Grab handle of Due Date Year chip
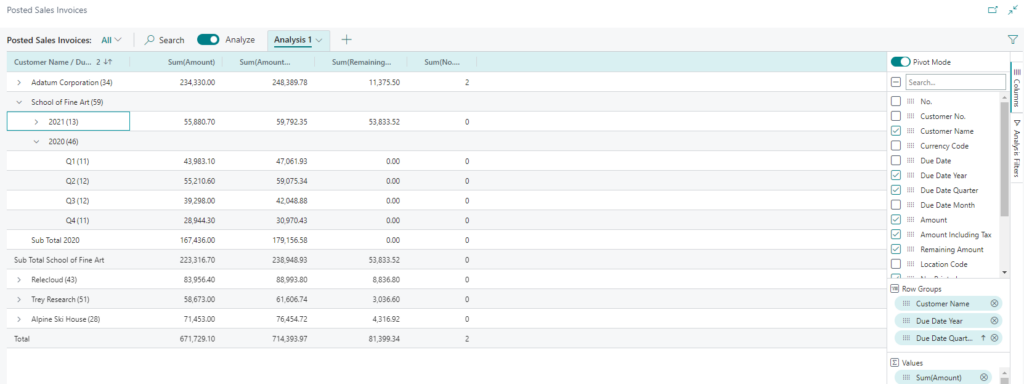This screenshot has height=384, width=1024. [906, 321]
